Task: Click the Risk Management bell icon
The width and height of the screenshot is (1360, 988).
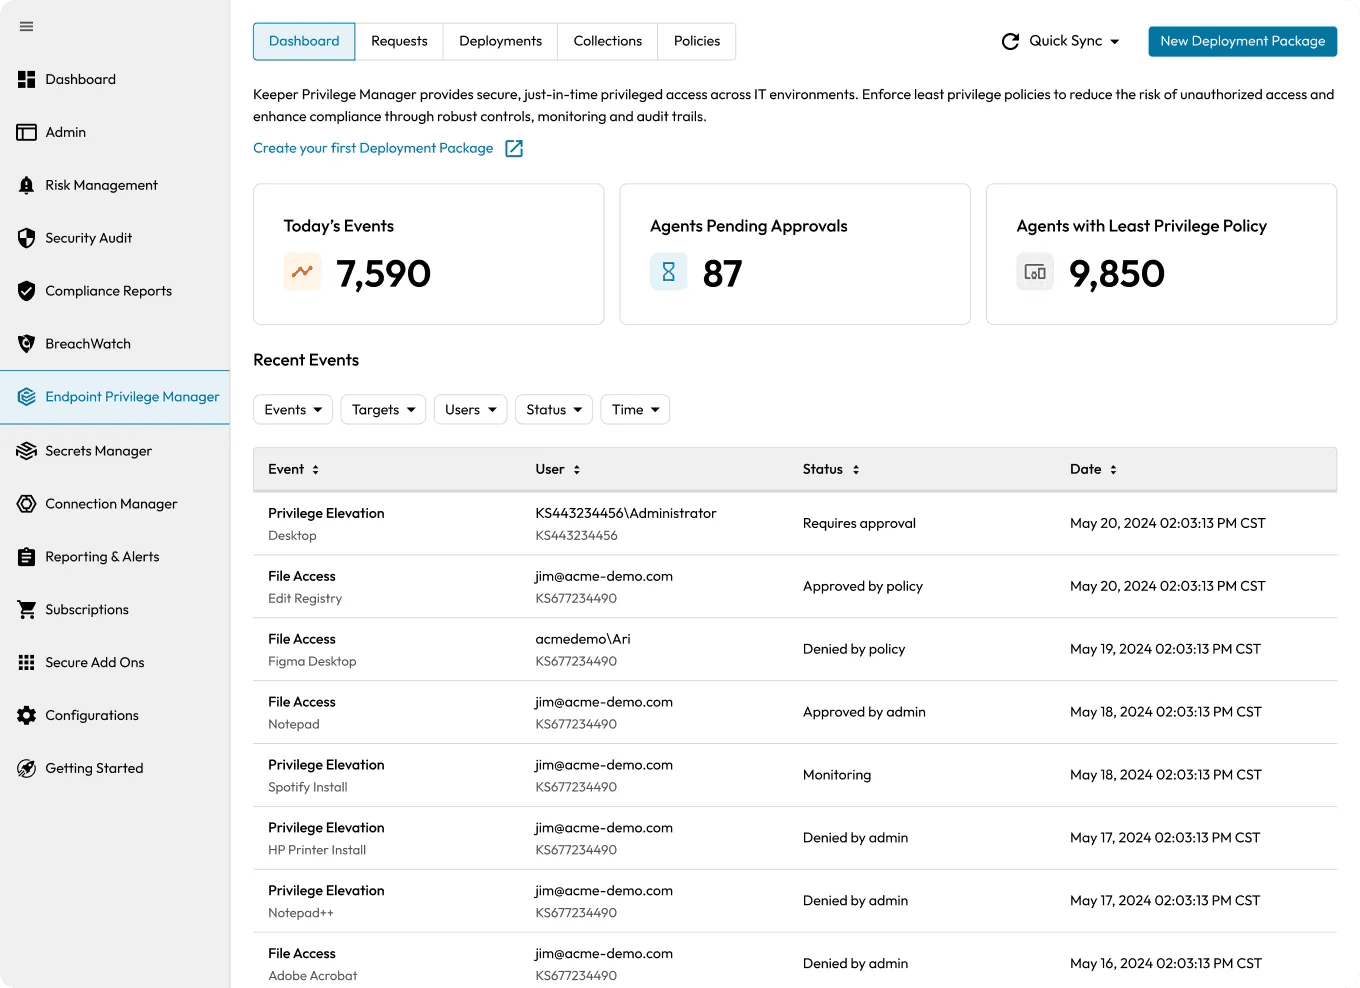Action: tap(27, 185)
